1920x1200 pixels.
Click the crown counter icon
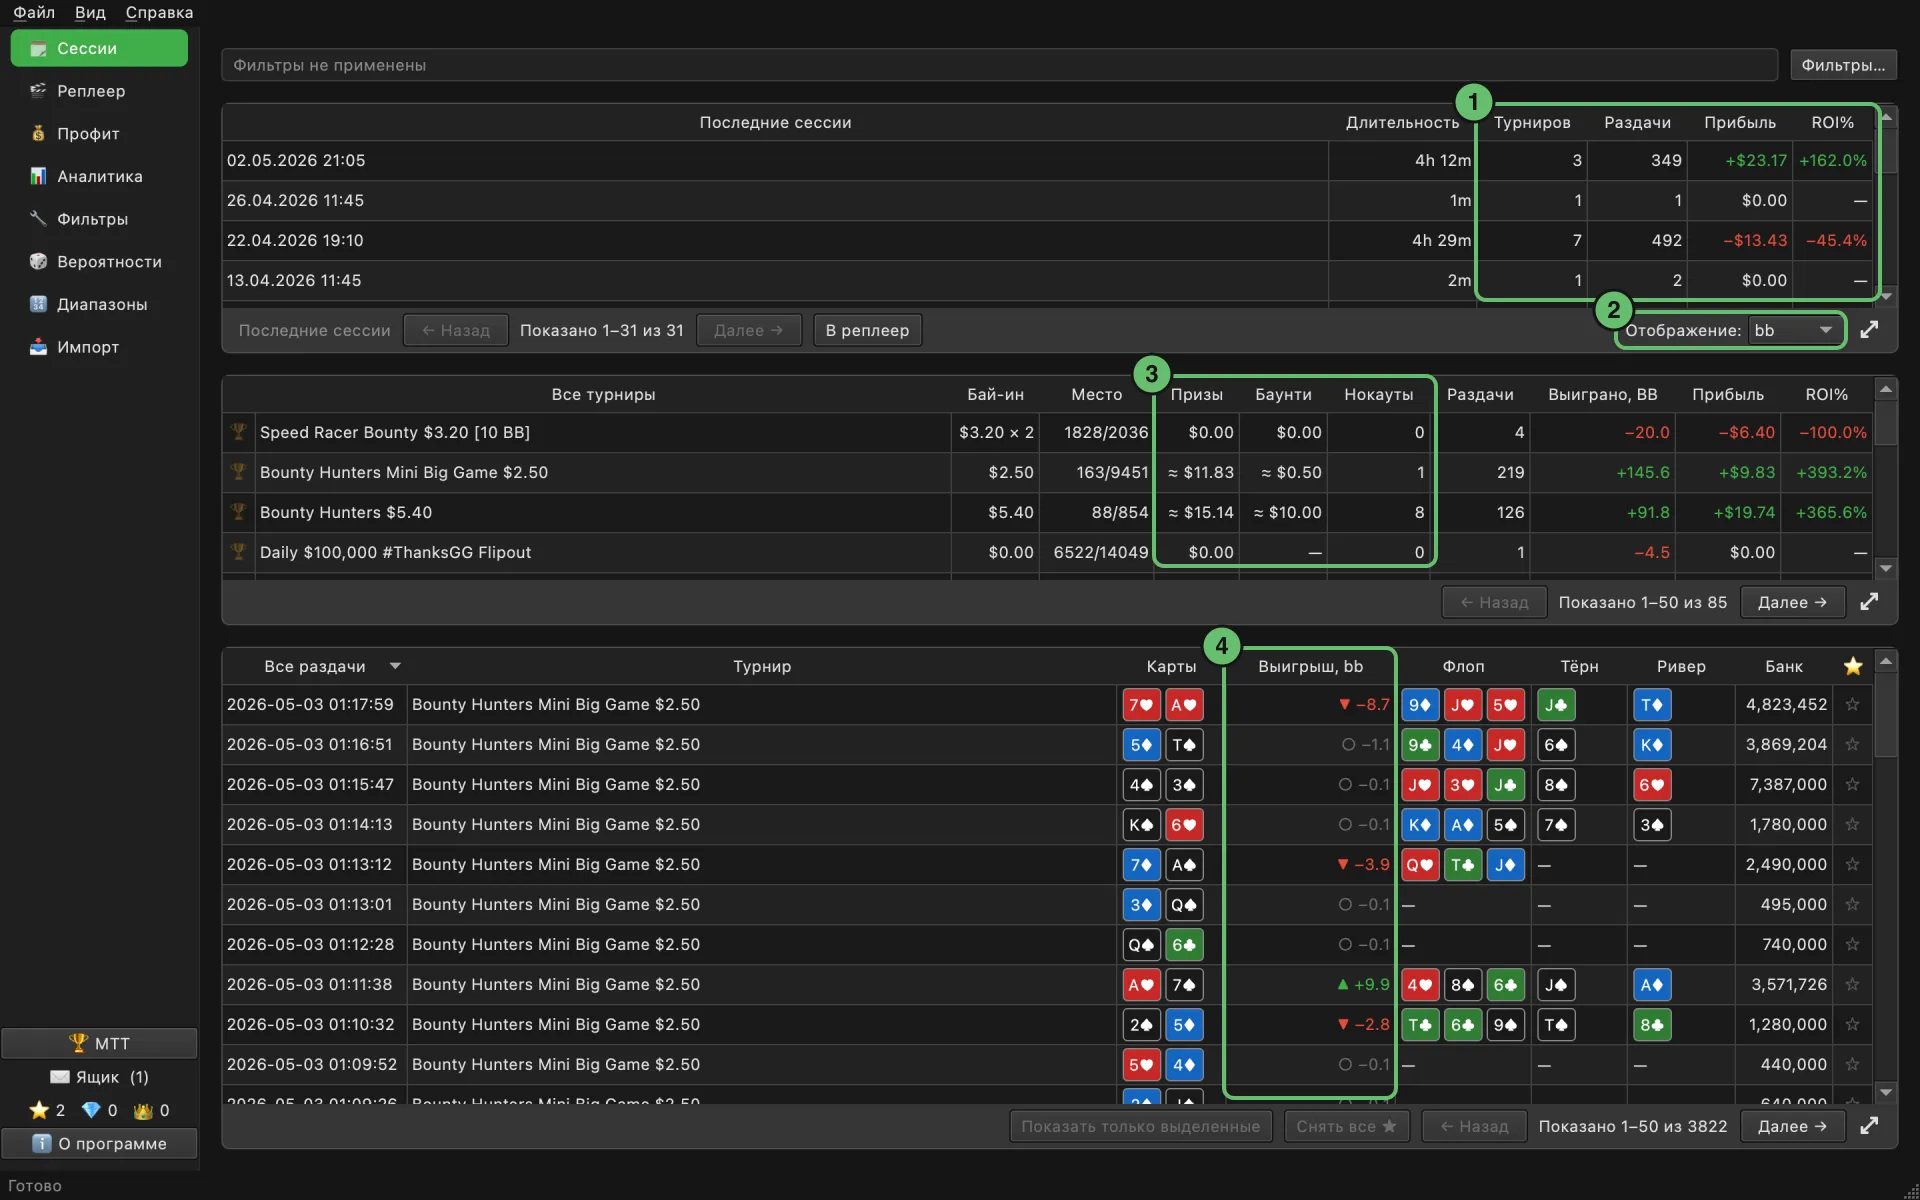tap(143, 1110)
